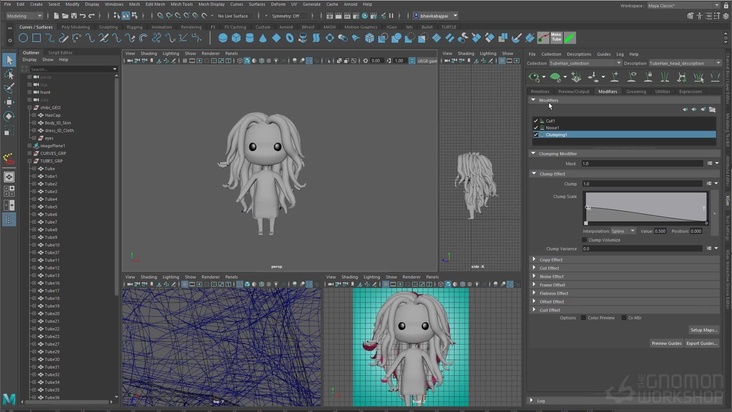Switch to the Grooming tab
732x412 pixels.
(636, 91)
